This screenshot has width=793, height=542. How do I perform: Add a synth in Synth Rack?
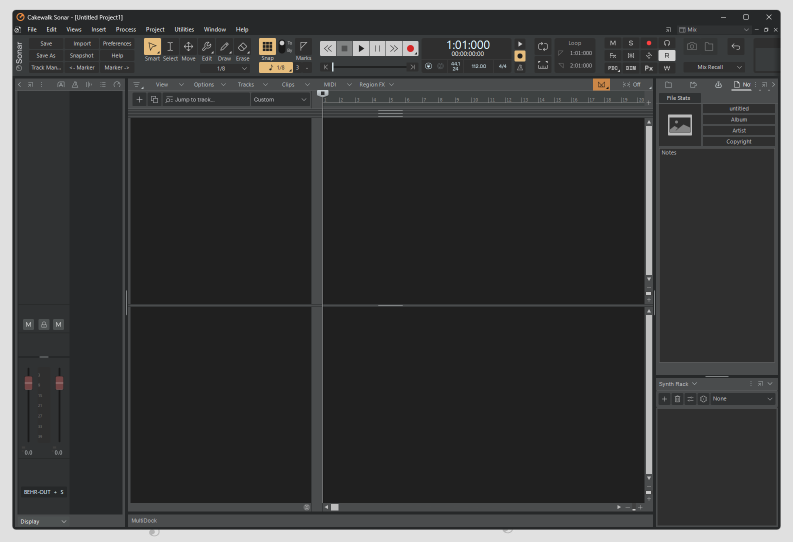[664, 399]
